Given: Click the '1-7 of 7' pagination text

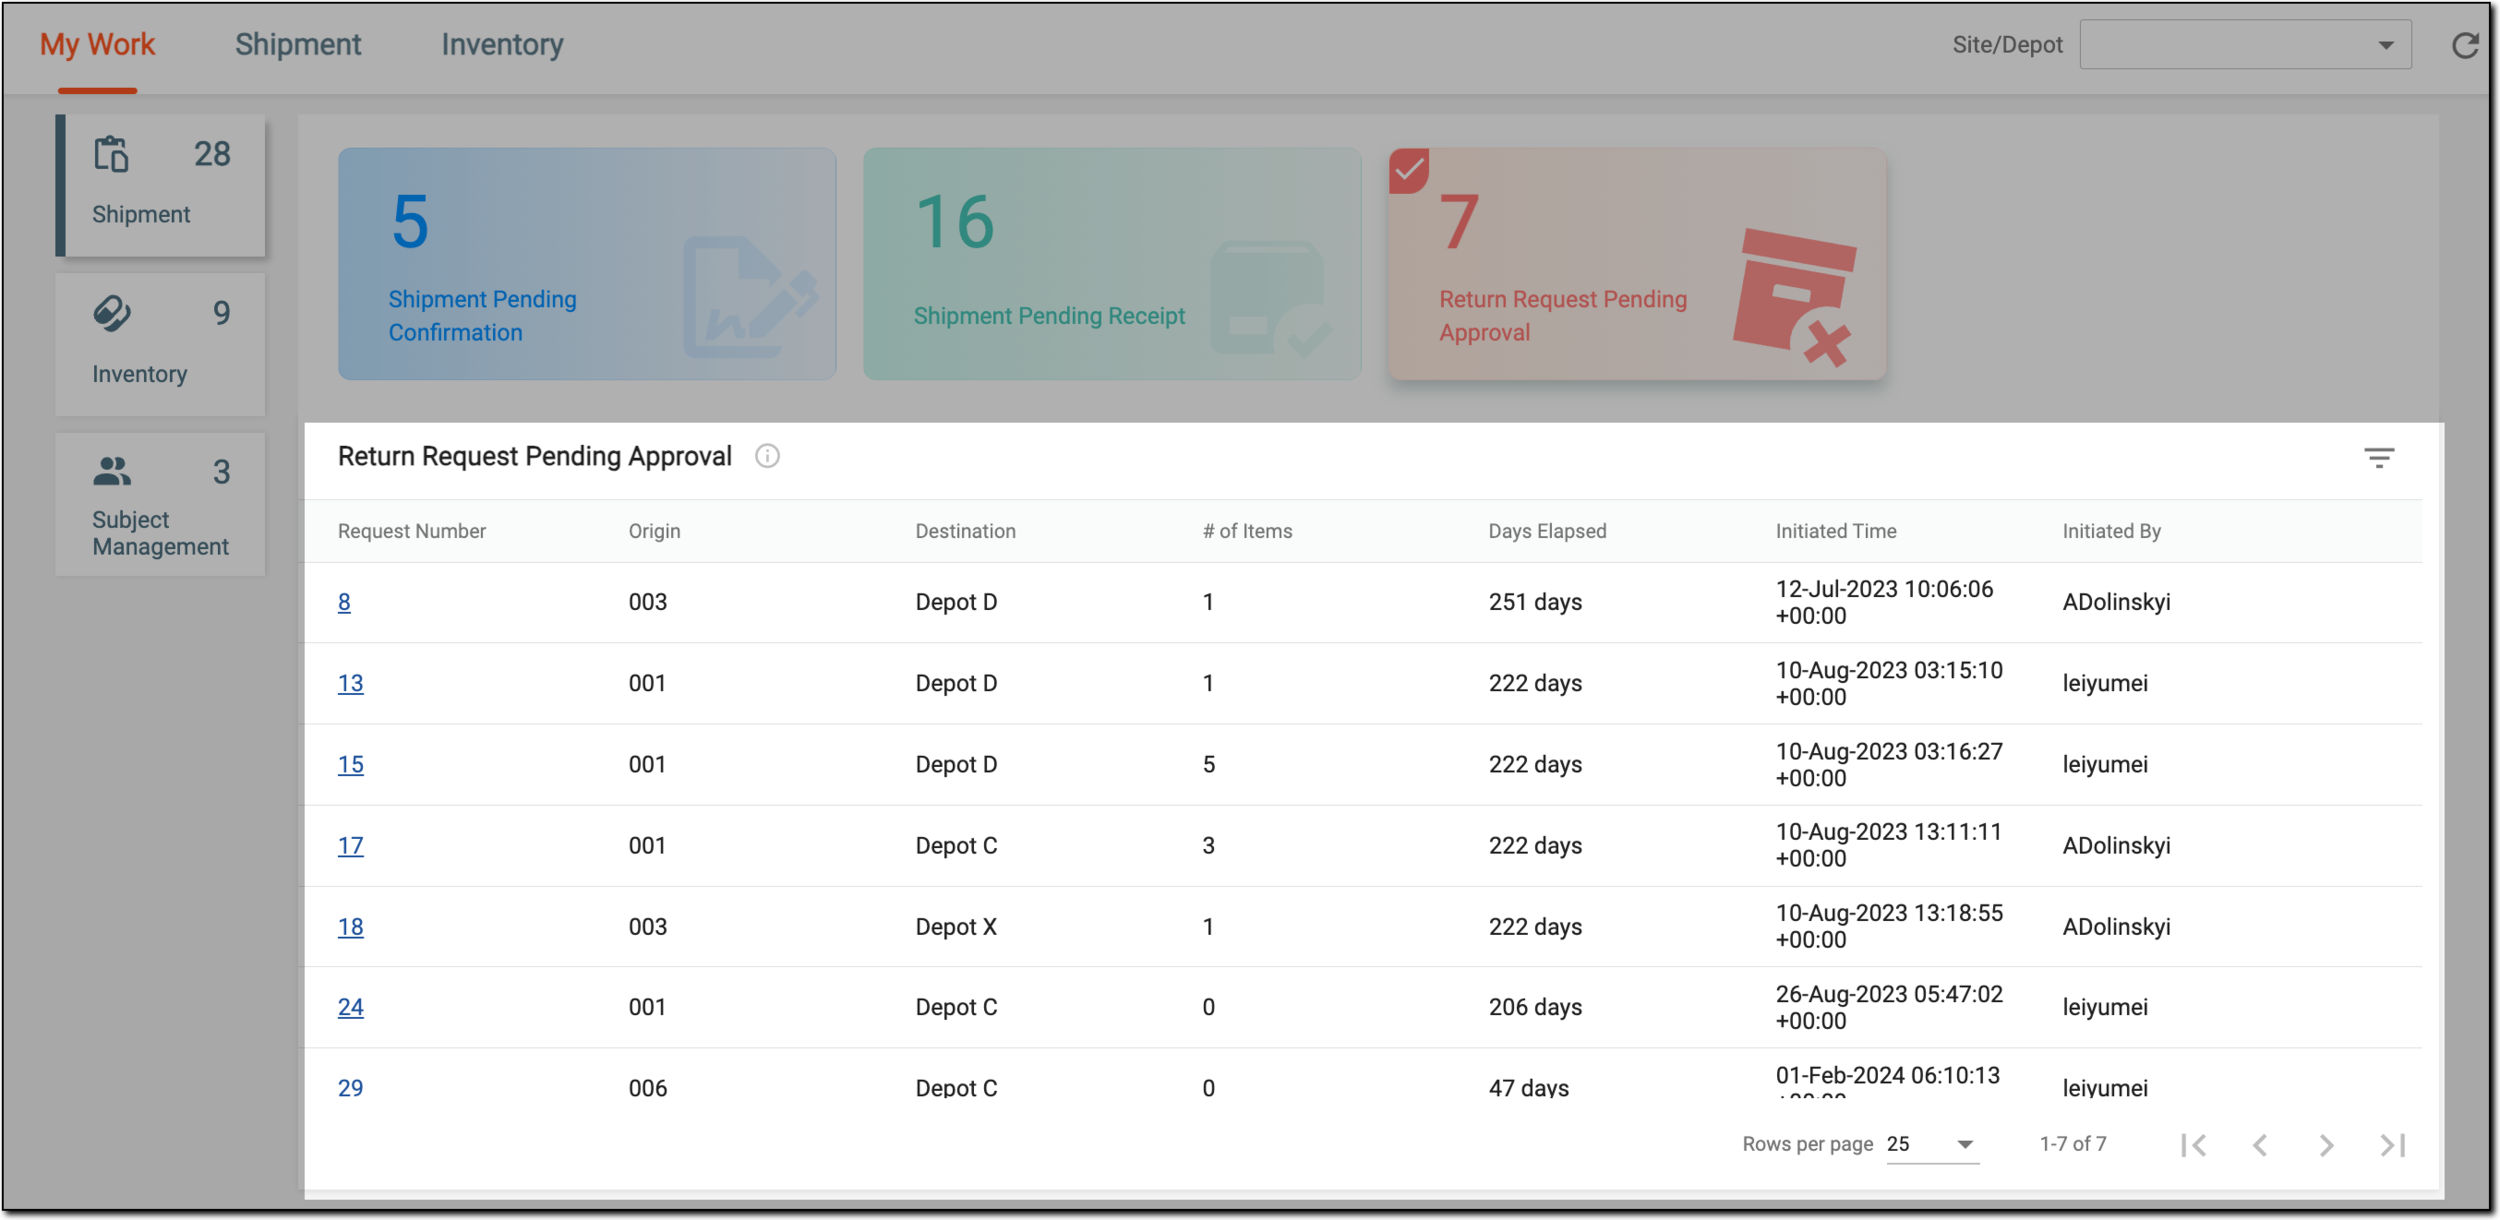Looking at the screenshot, I should point(2073,1145).
